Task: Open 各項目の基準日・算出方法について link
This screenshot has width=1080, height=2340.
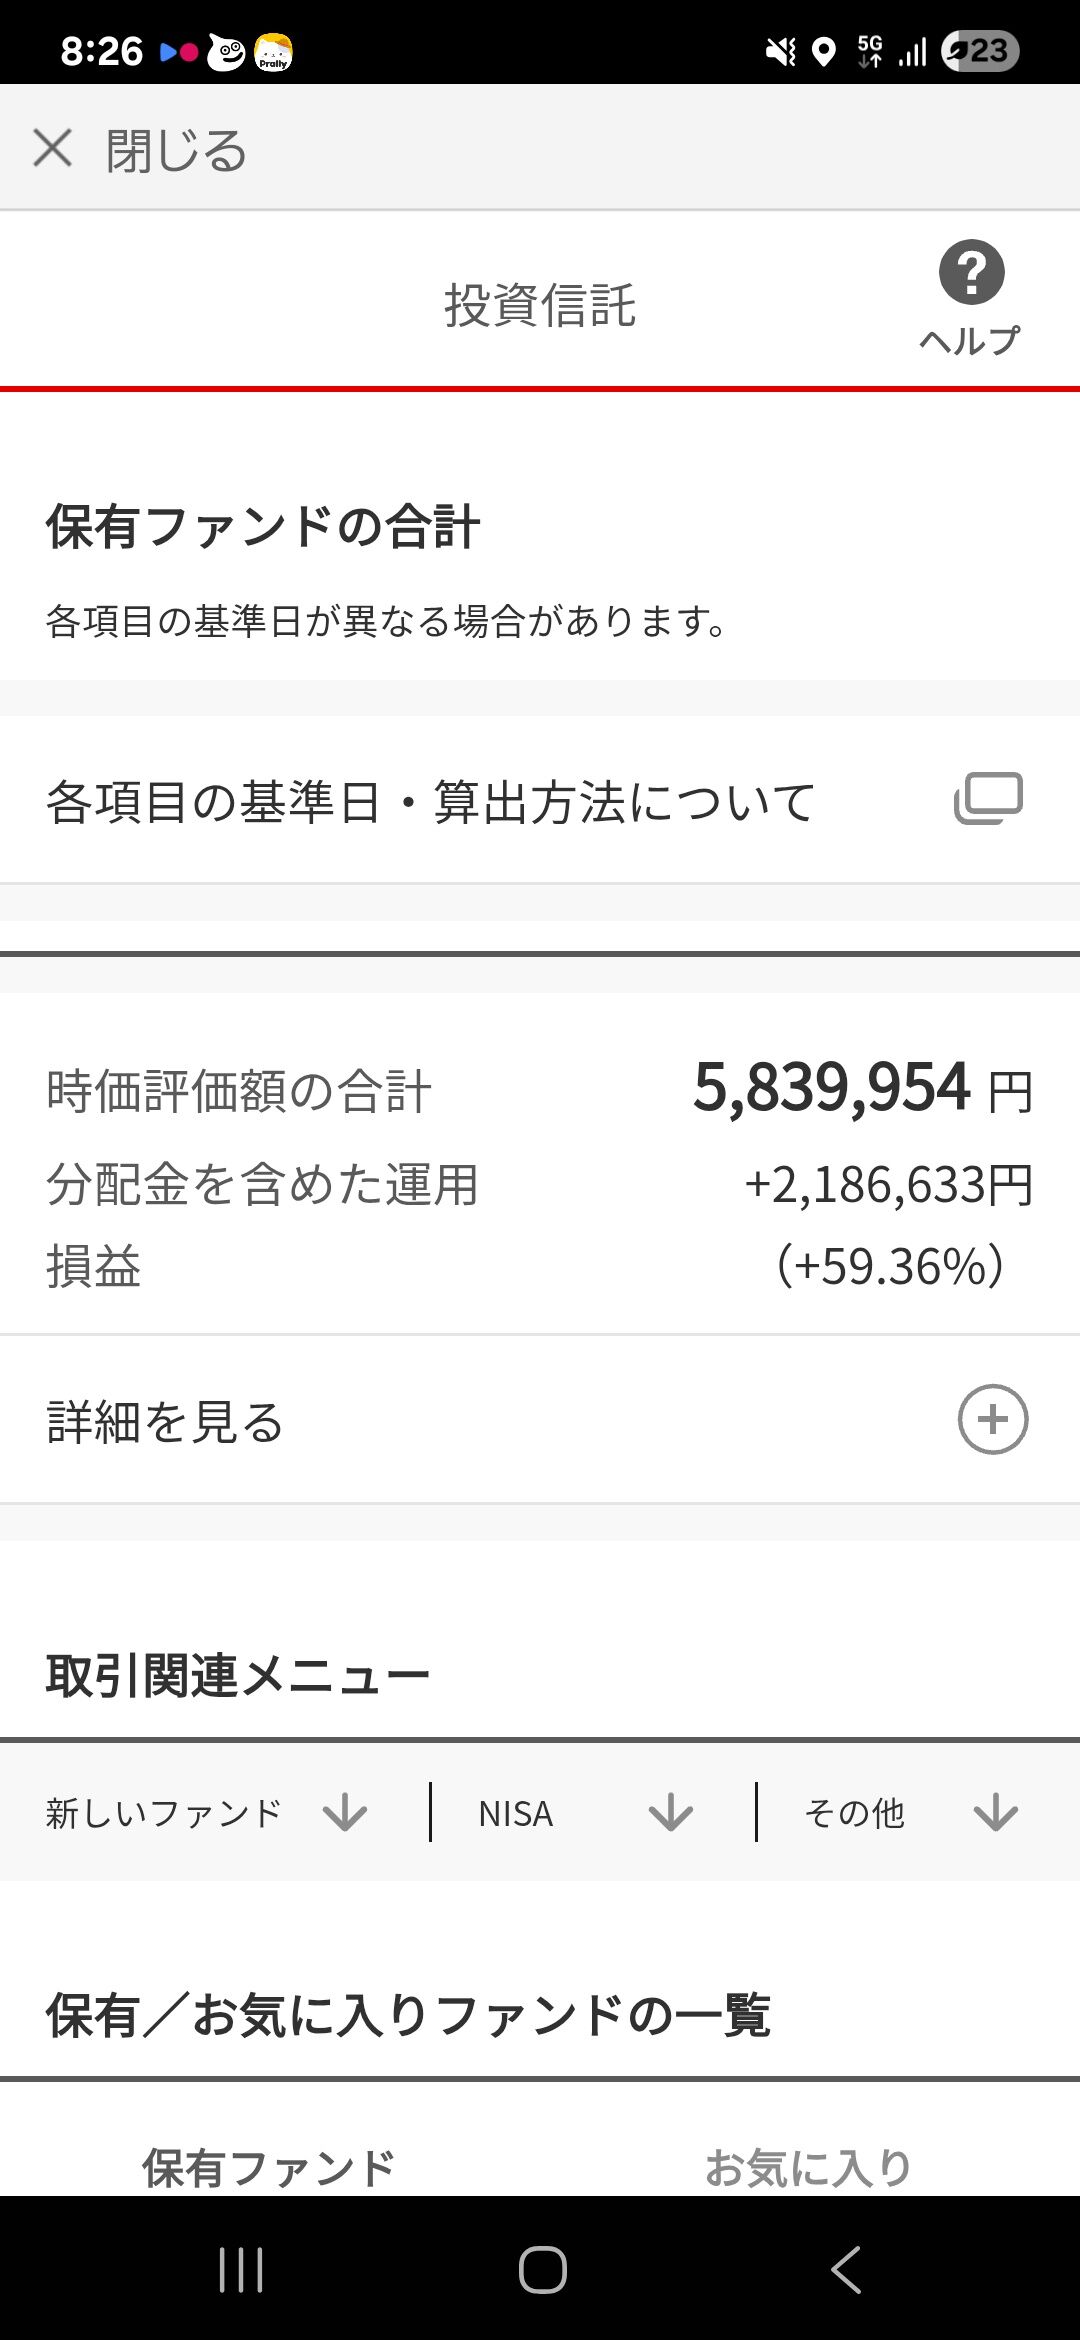Action: coord(540,800)
